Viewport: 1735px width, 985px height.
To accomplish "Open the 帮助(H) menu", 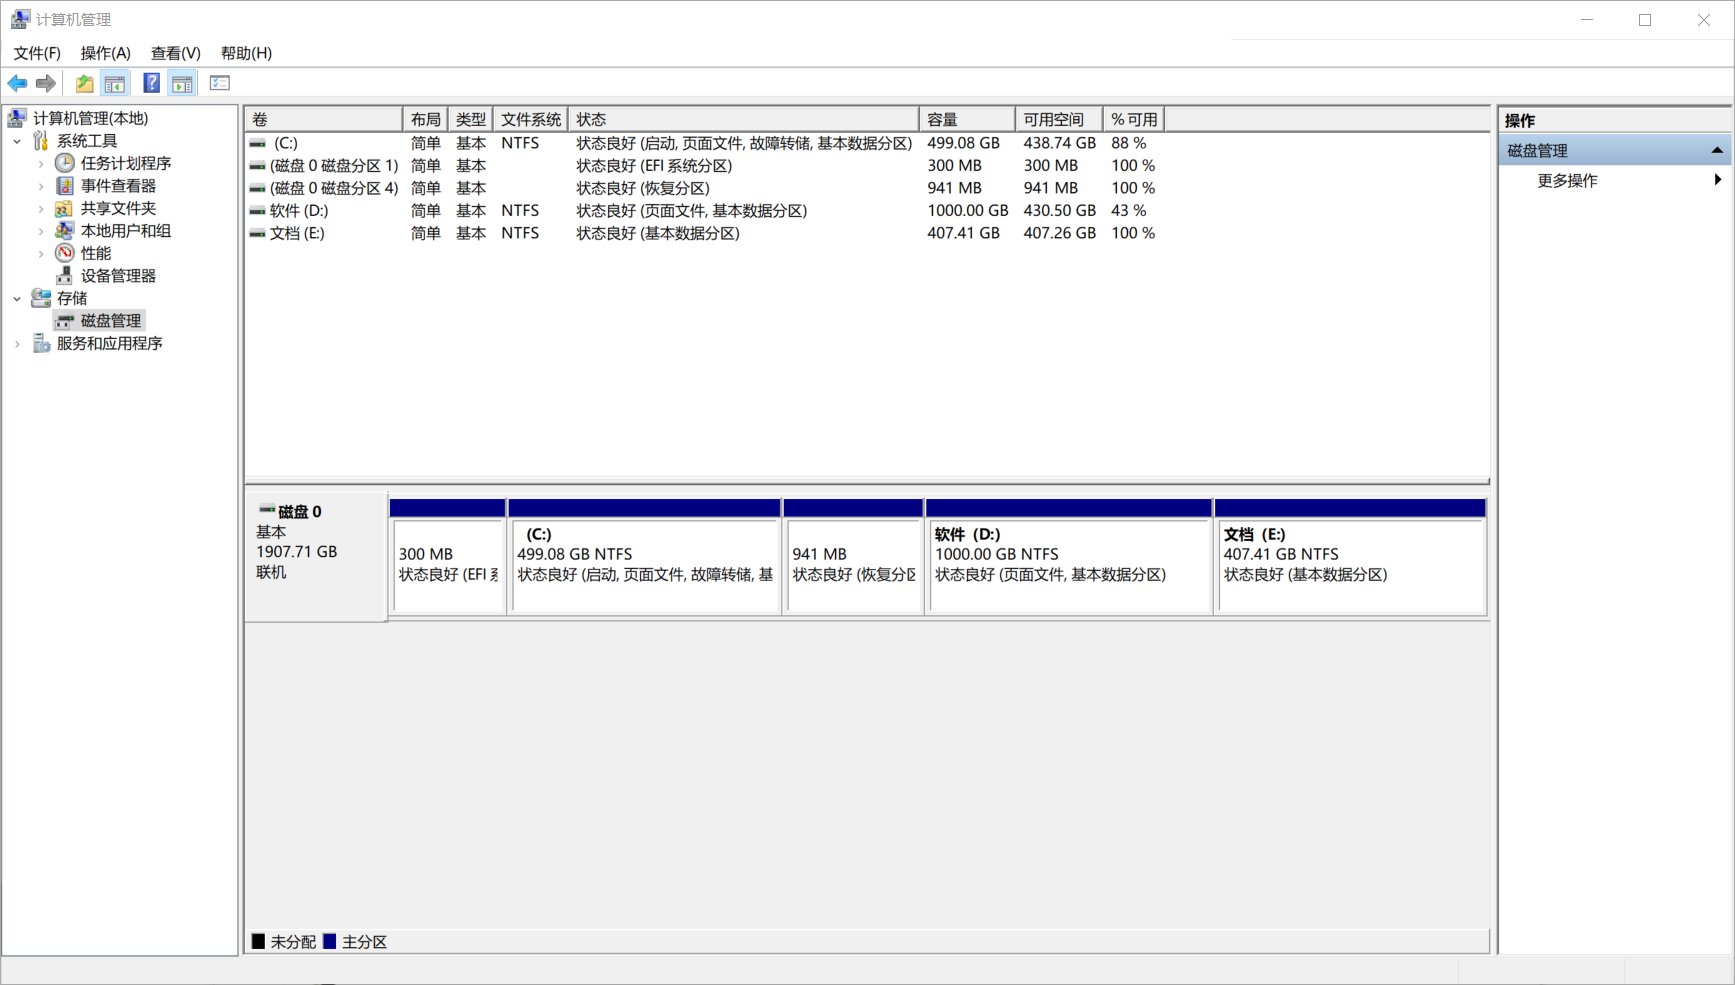I will coord(246,53).
